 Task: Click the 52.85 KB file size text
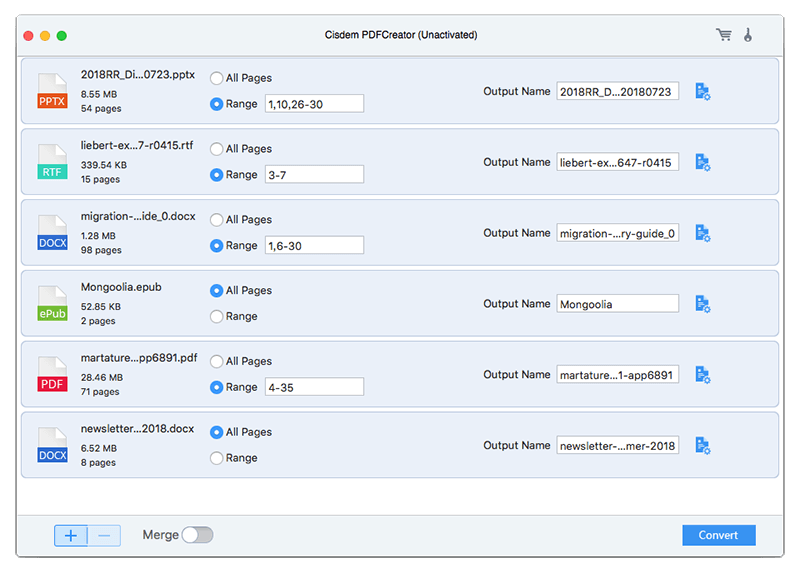[101, 307]
